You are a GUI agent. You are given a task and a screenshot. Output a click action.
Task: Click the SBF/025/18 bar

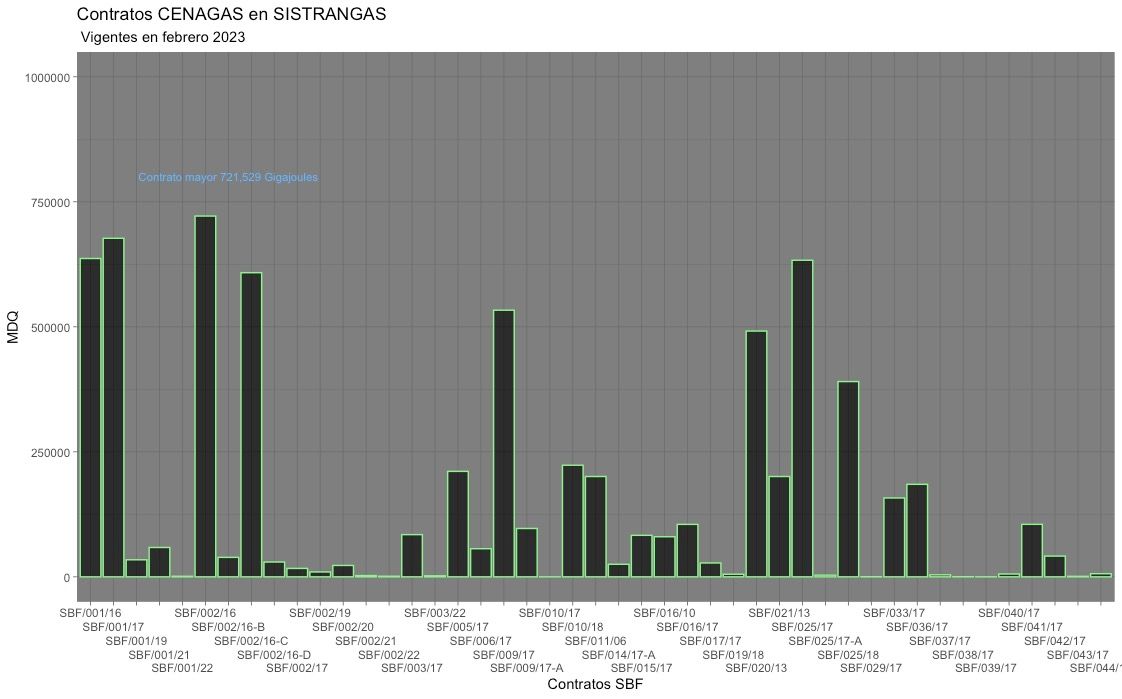[848, 479]
